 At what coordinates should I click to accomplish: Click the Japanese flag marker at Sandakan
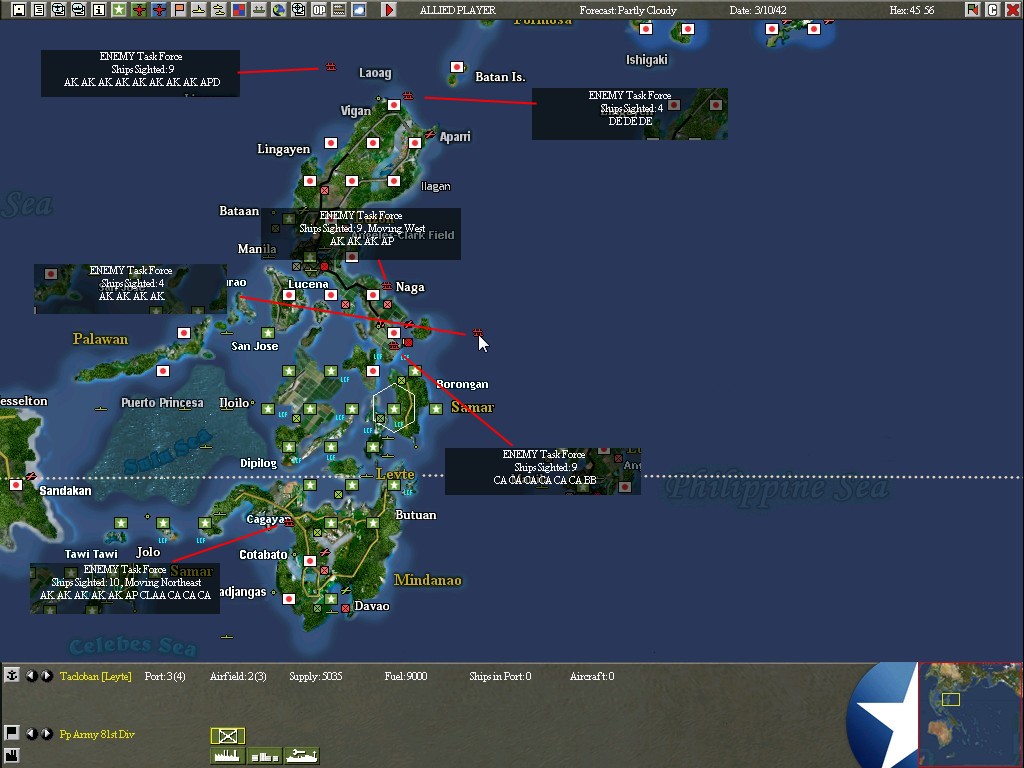(x=16, y=485)
